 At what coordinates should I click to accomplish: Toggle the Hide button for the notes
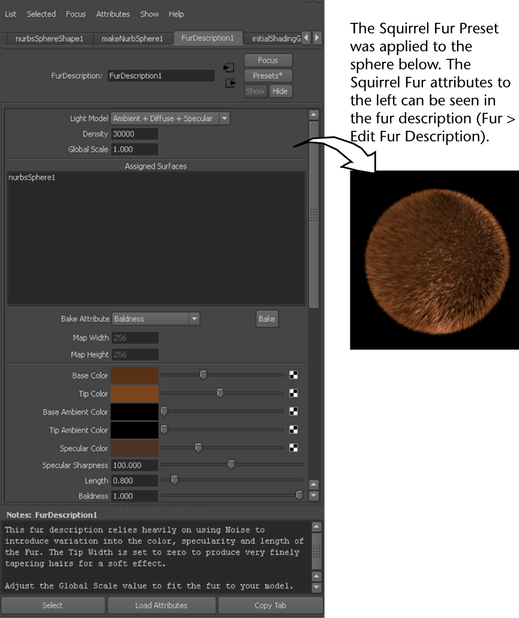click(x=280, y=91)
